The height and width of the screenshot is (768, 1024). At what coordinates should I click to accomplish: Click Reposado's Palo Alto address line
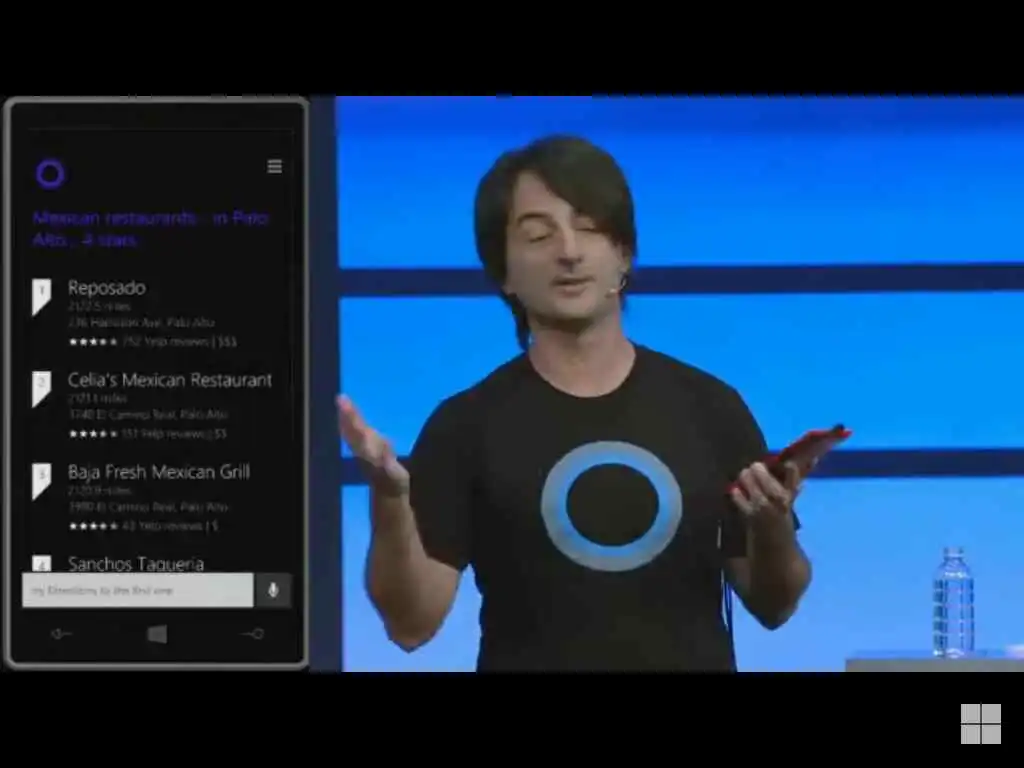[x=141, y=323]
